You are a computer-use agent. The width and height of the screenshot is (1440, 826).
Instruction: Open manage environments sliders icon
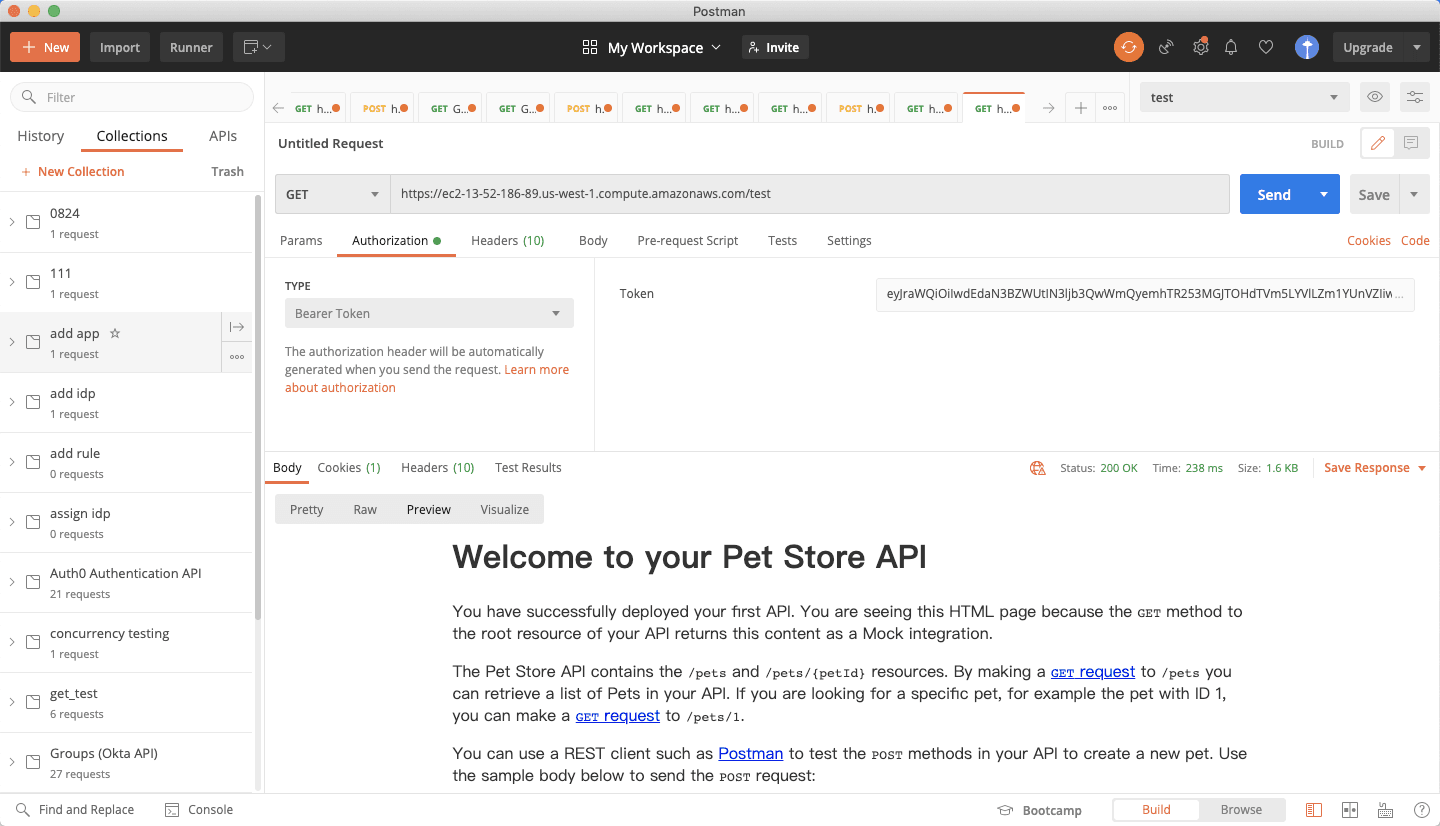coord(1415,97)
